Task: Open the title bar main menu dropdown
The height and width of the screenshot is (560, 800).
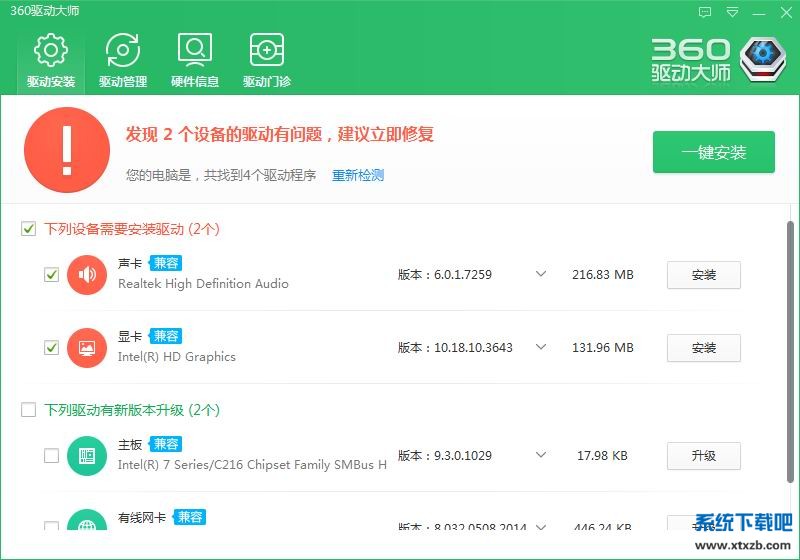Action: point(732,12)
